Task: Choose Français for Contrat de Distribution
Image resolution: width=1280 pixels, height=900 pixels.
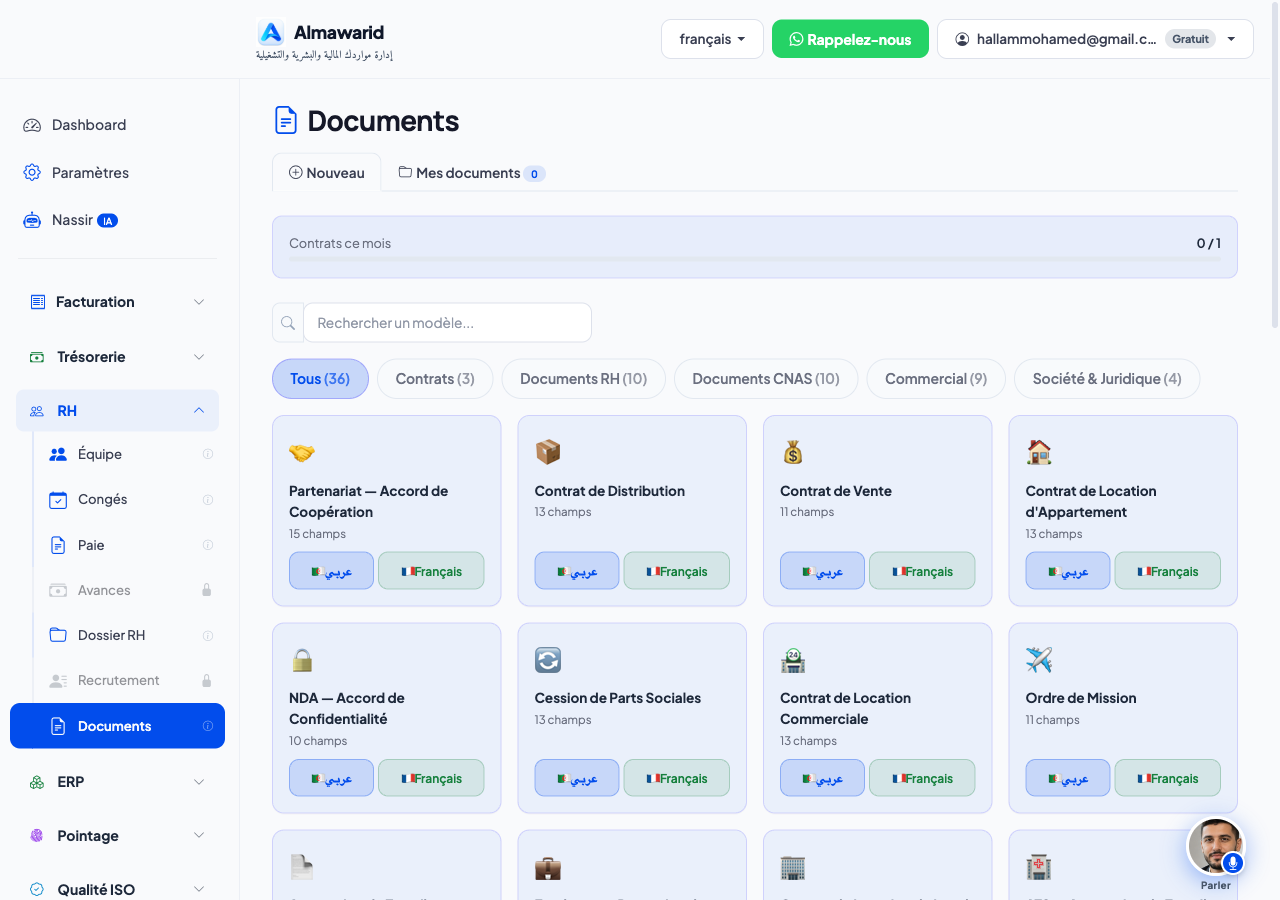Action: [x=676, y=571]
